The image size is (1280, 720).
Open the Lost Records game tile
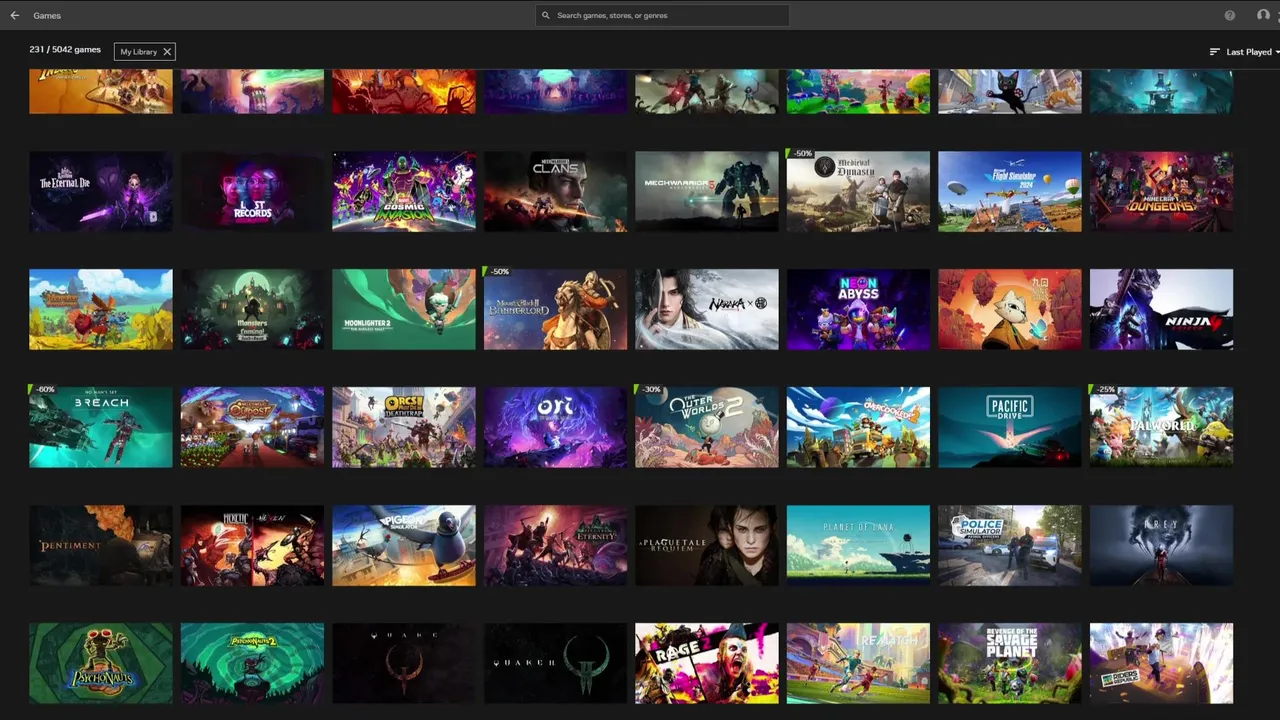point(252,191)
